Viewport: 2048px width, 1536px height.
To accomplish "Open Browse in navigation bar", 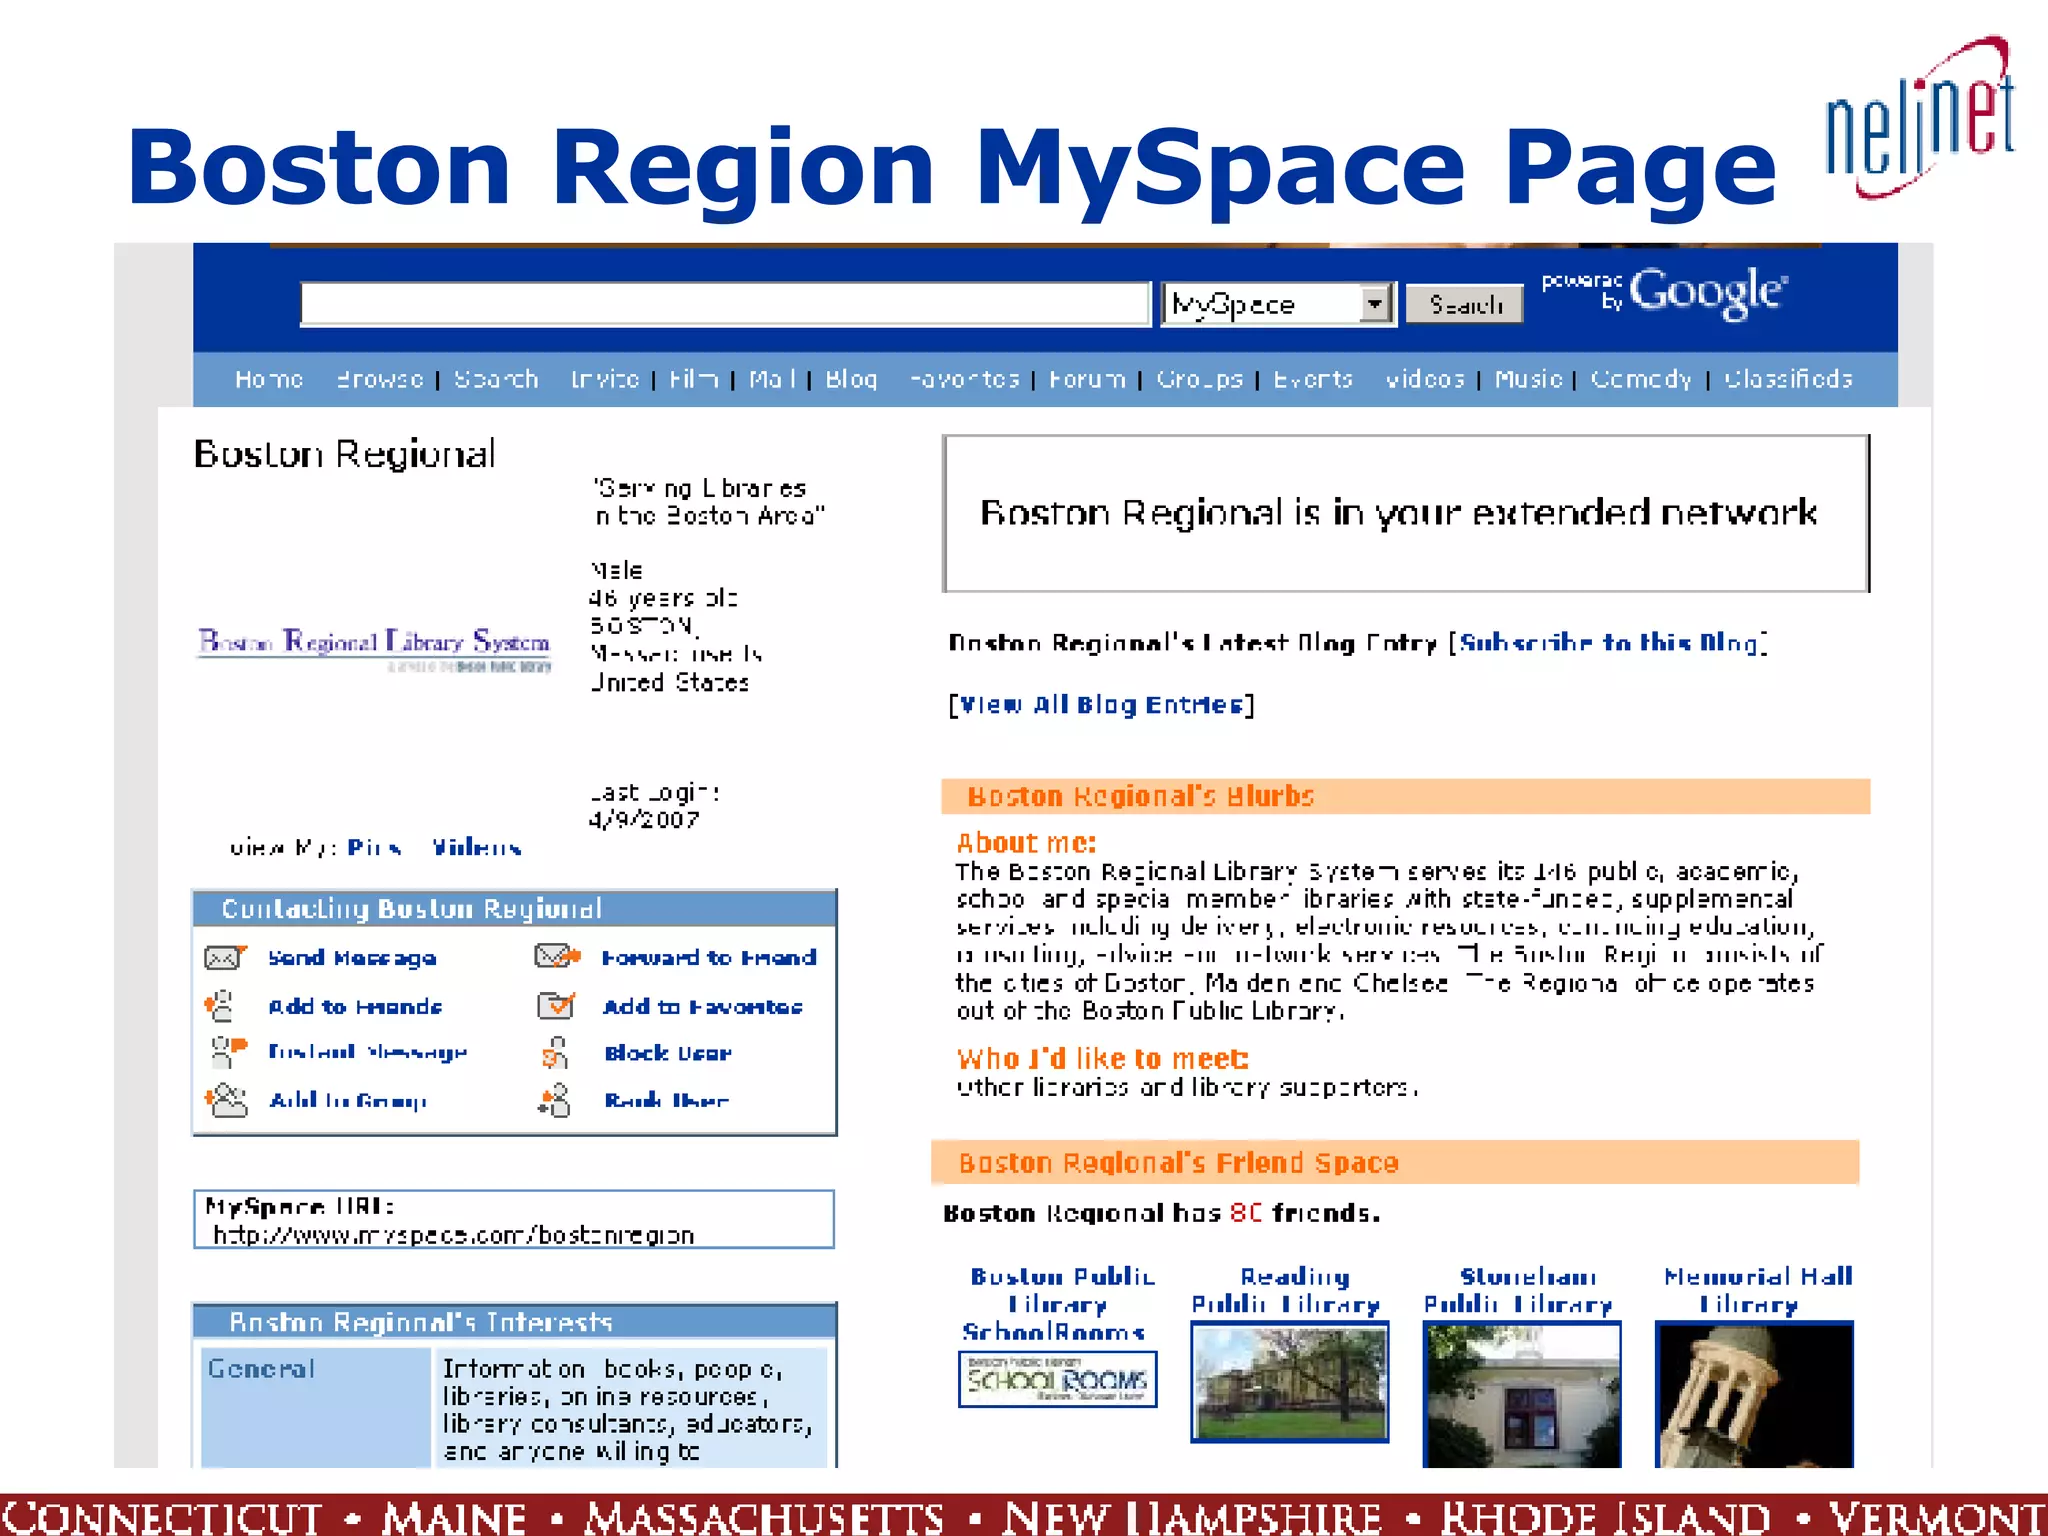I will (x=380, y=379).
